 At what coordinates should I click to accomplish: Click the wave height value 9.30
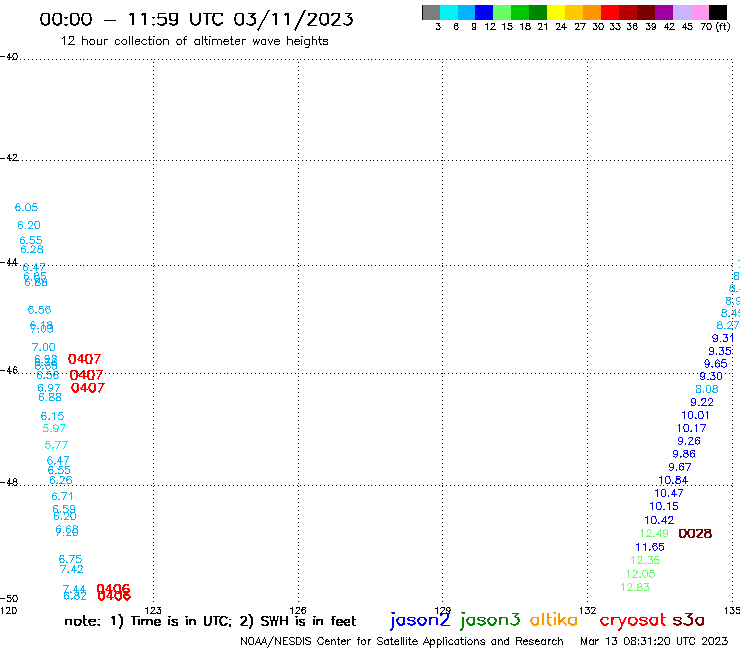click(x=711, y=377)
